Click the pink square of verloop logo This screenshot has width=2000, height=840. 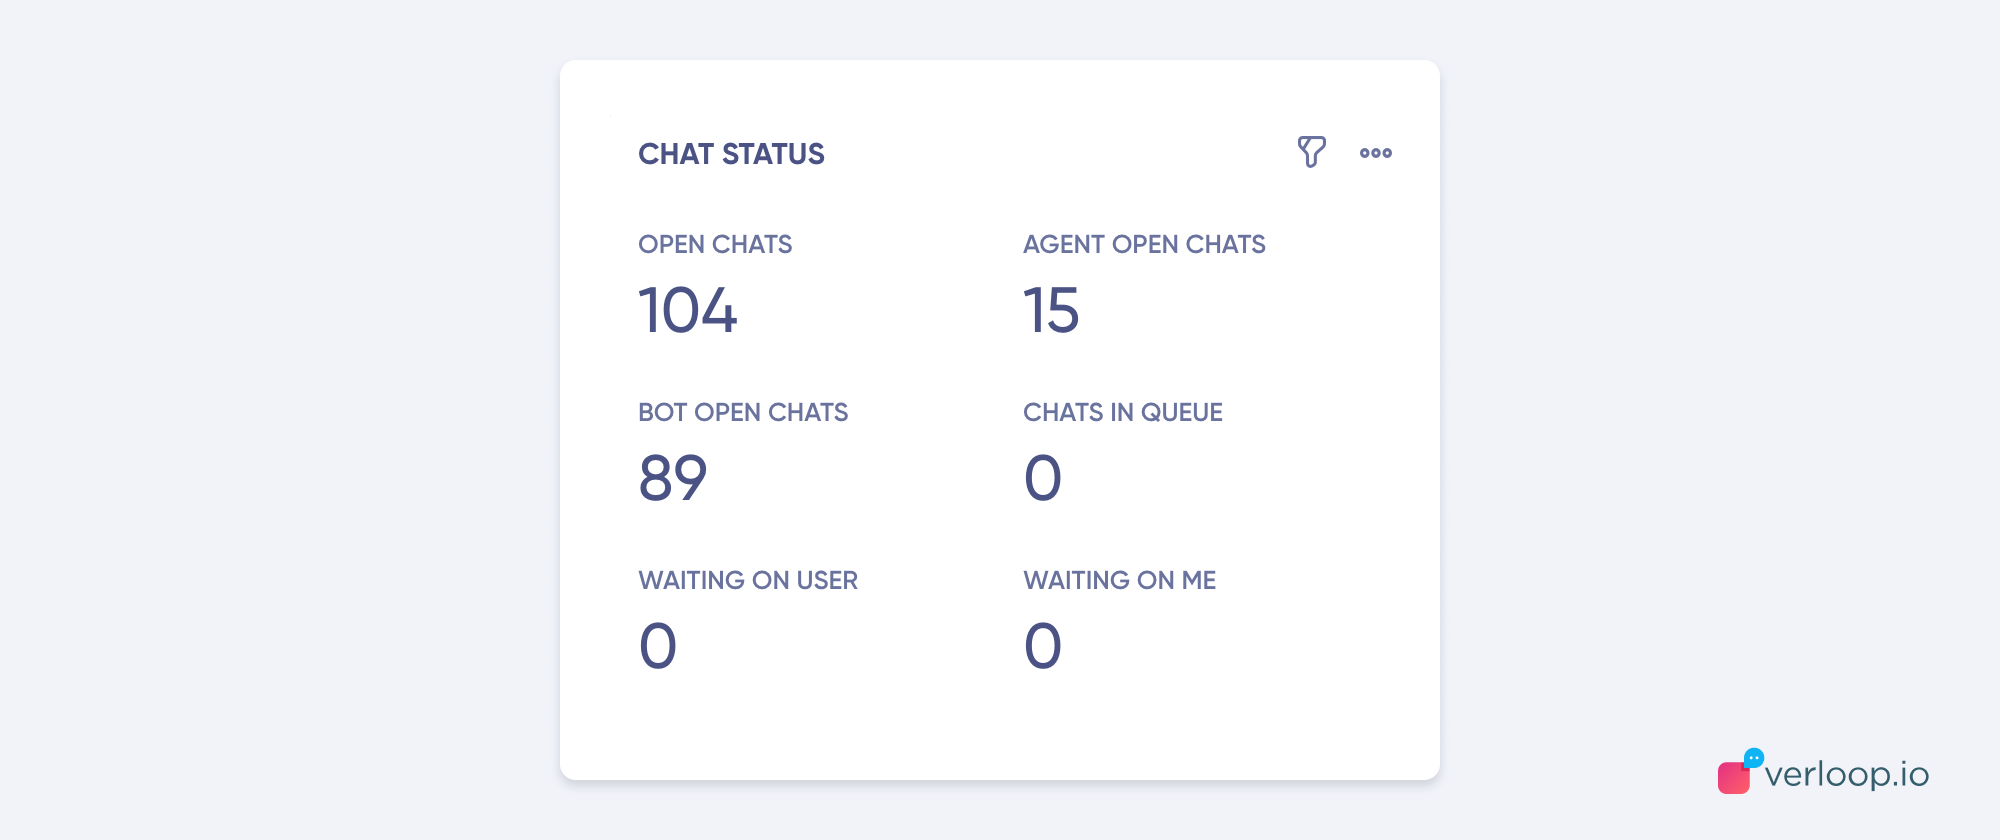tap(1733, 778)
